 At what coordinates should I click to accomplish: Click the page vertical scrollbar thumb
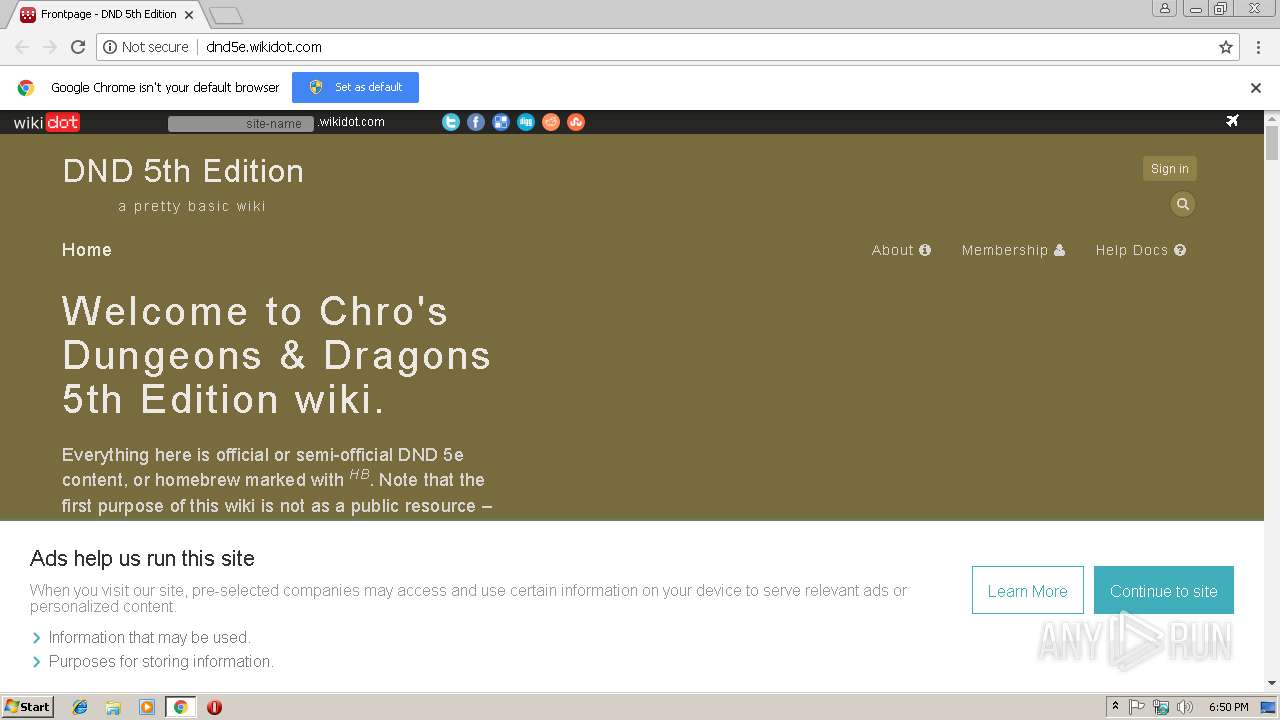[x=1272, y=143]
